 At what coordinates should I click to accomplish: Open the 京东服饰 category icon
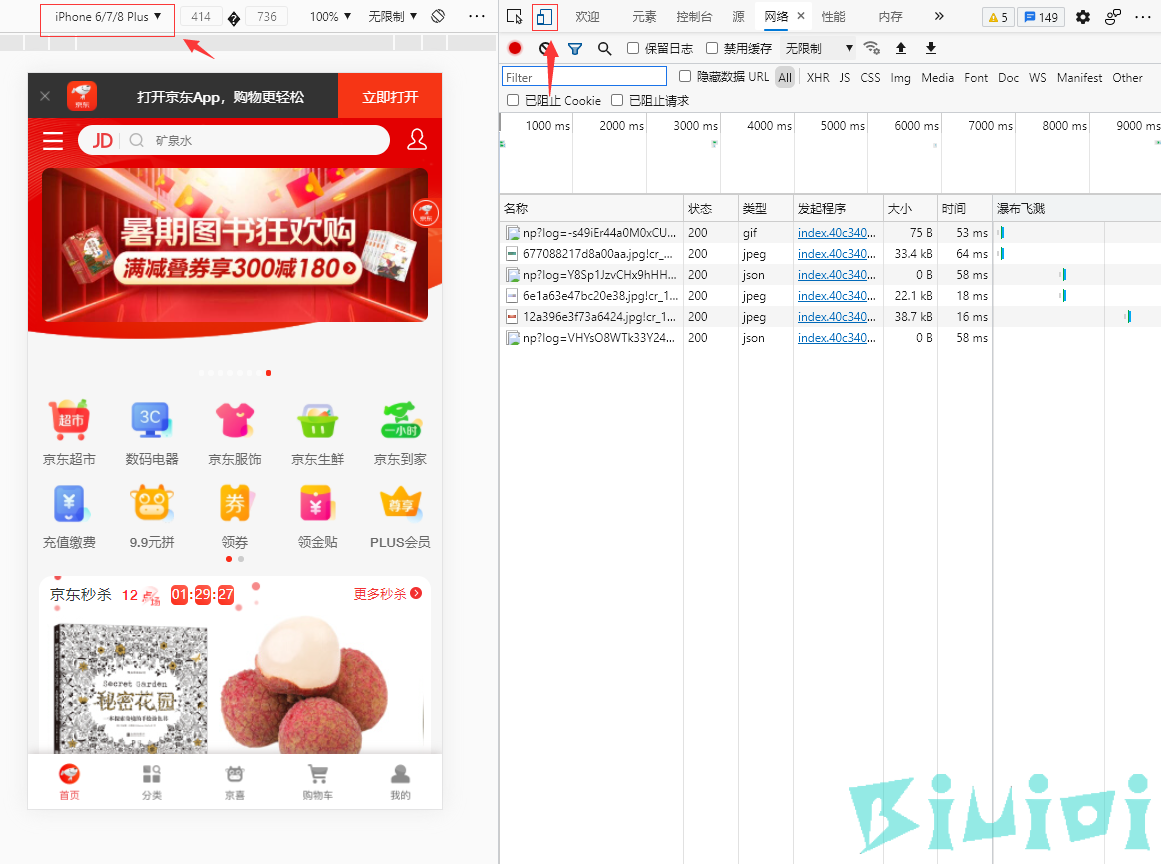(x=235, y=420)
